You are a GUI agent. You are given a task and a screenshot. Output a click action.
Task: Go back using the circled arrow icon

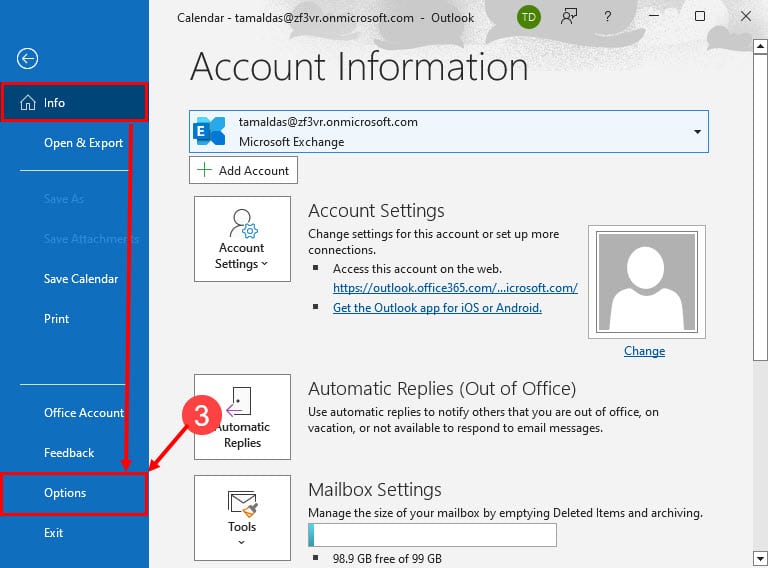tap(27, 59)
